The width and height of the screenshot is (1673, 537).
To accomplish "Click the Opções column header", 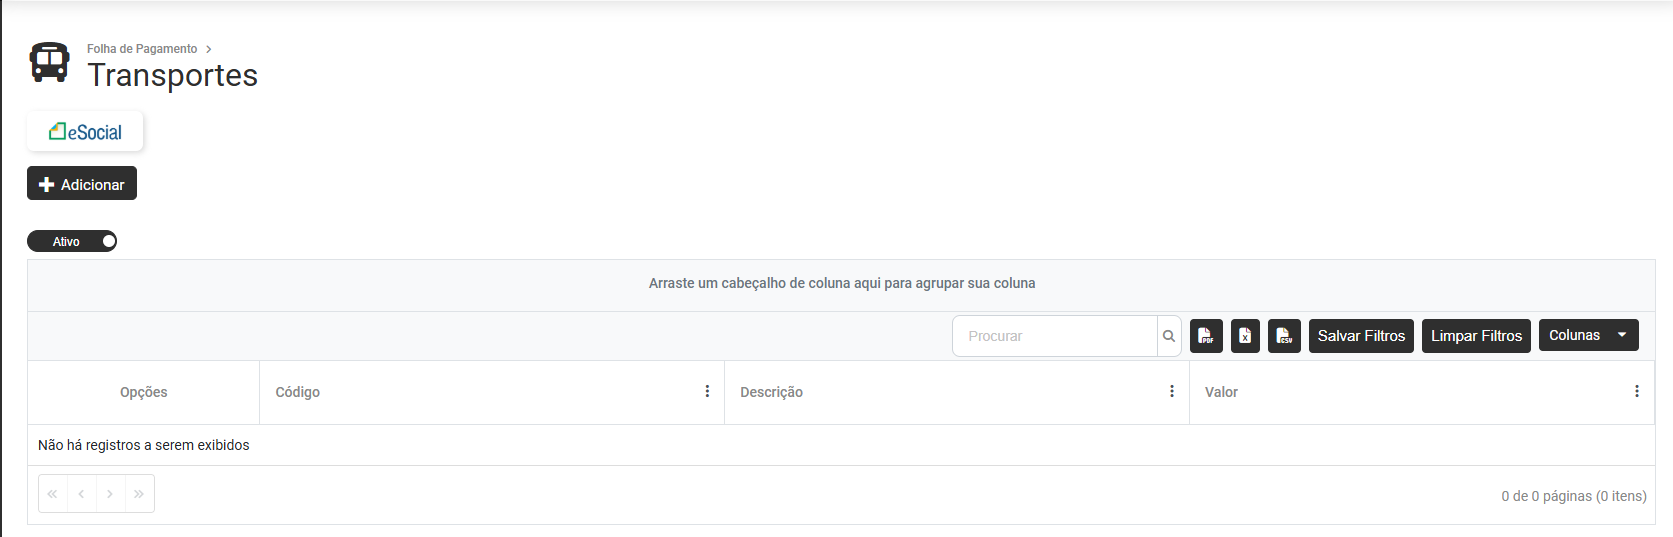I will [x=144, y=392].
